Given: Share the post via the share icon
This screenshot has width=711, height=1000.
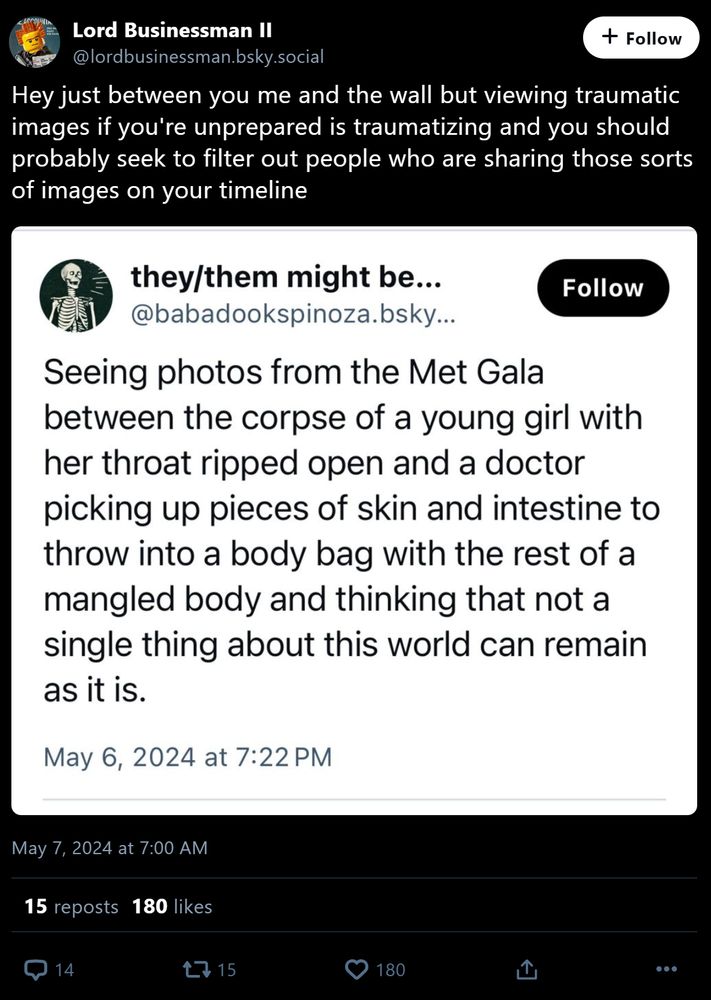Looking at the screenshot, I should (526, 969).
